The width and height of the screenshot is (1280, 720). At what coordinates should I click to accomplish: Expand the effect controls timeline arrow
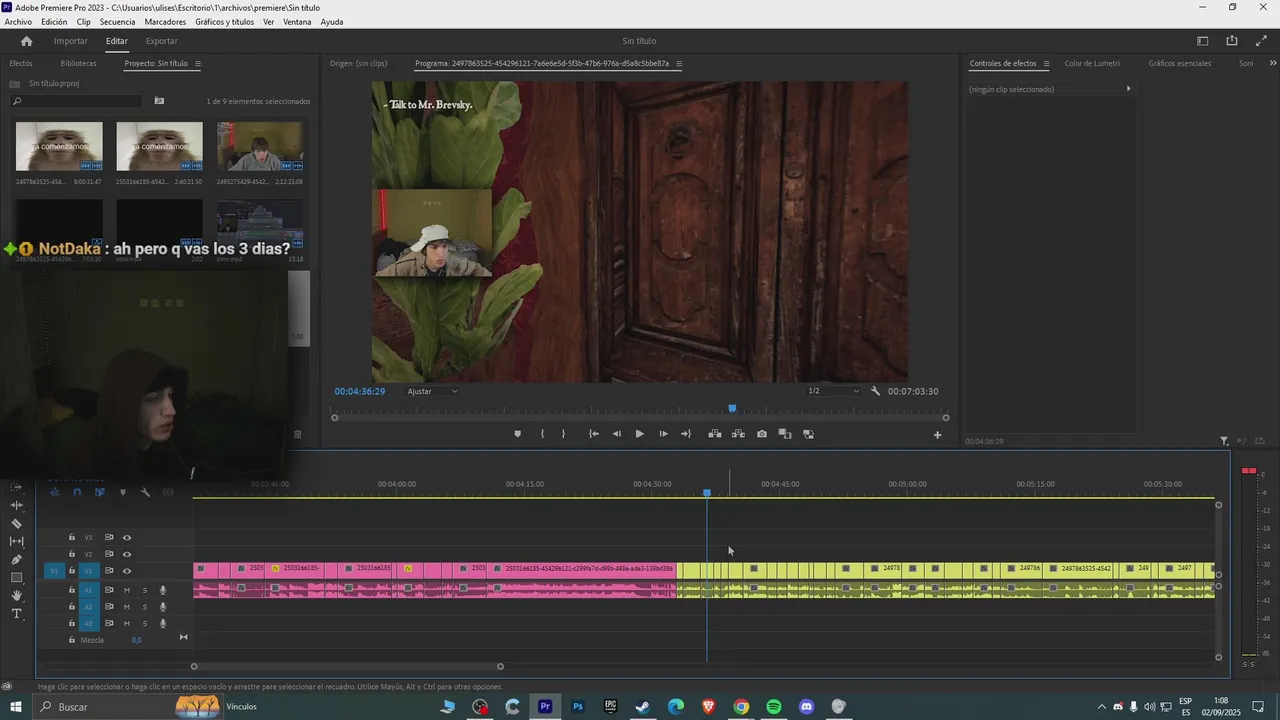pos(1128,89)
